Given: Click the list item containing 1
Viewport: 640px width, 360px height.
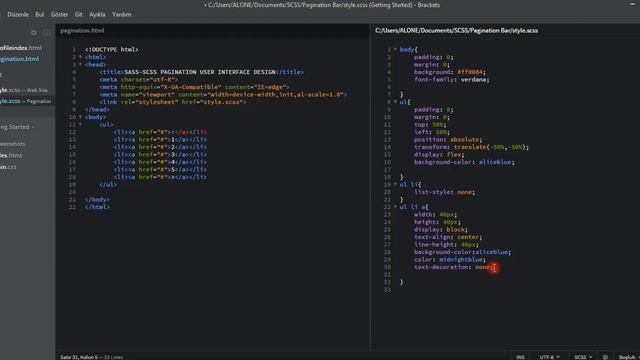Looking at the screenshot, I should coord(160,140).
